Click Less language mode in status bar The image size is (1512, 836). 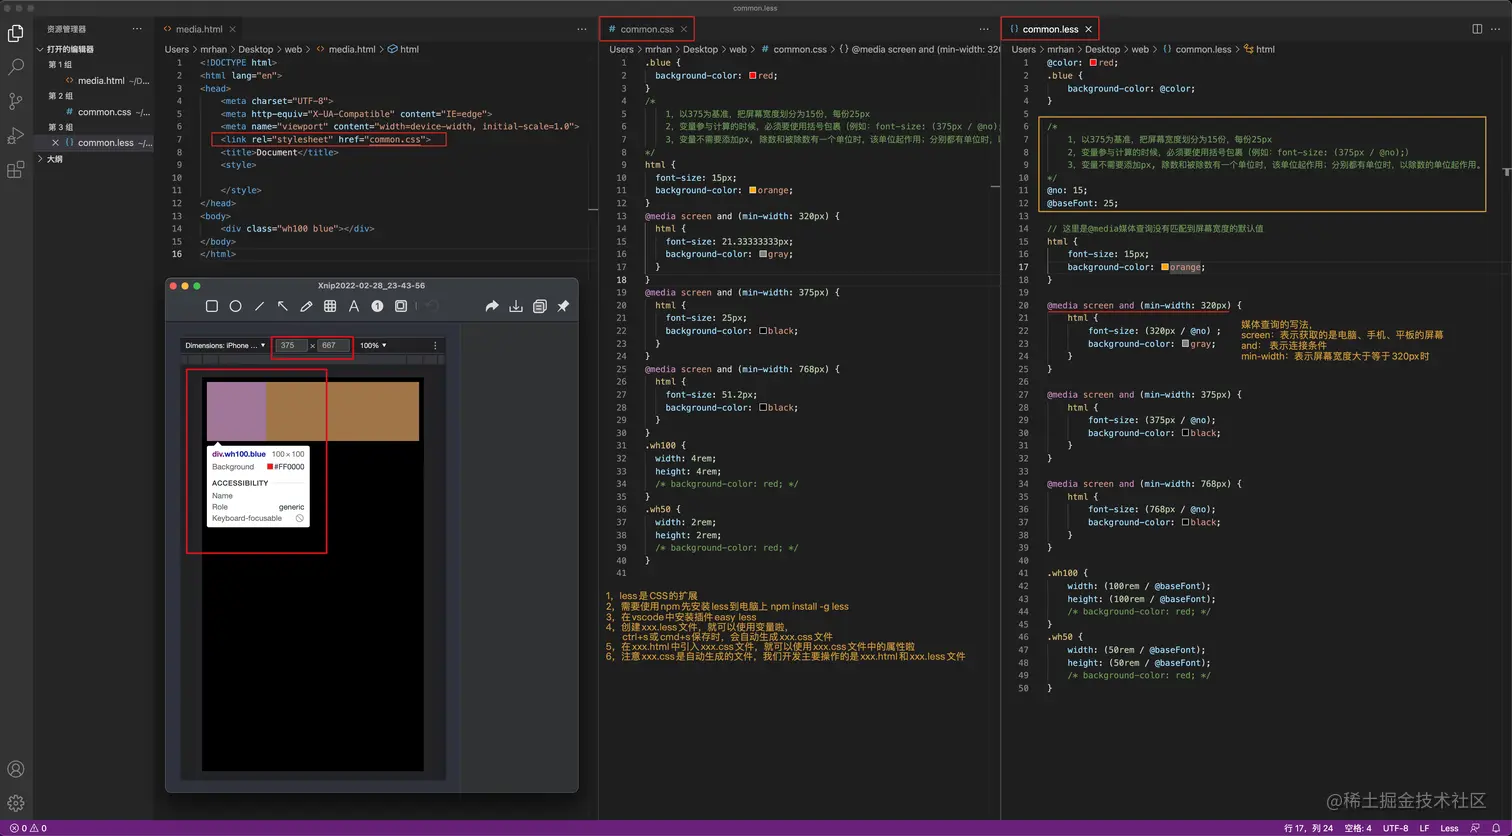[1448, 828]
